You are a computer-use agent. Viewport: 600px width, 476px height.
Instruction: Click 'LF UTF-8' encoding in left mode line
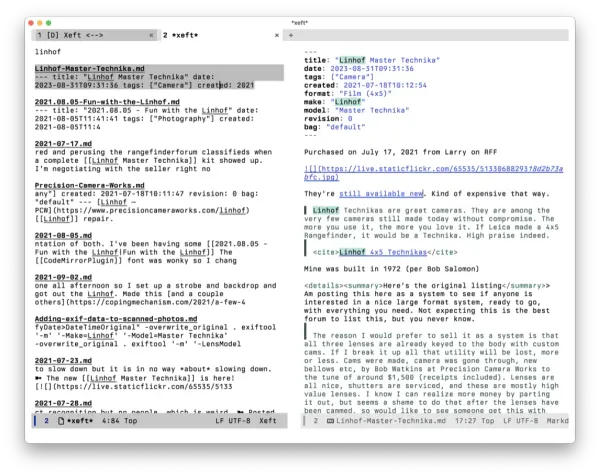[233, 421]
